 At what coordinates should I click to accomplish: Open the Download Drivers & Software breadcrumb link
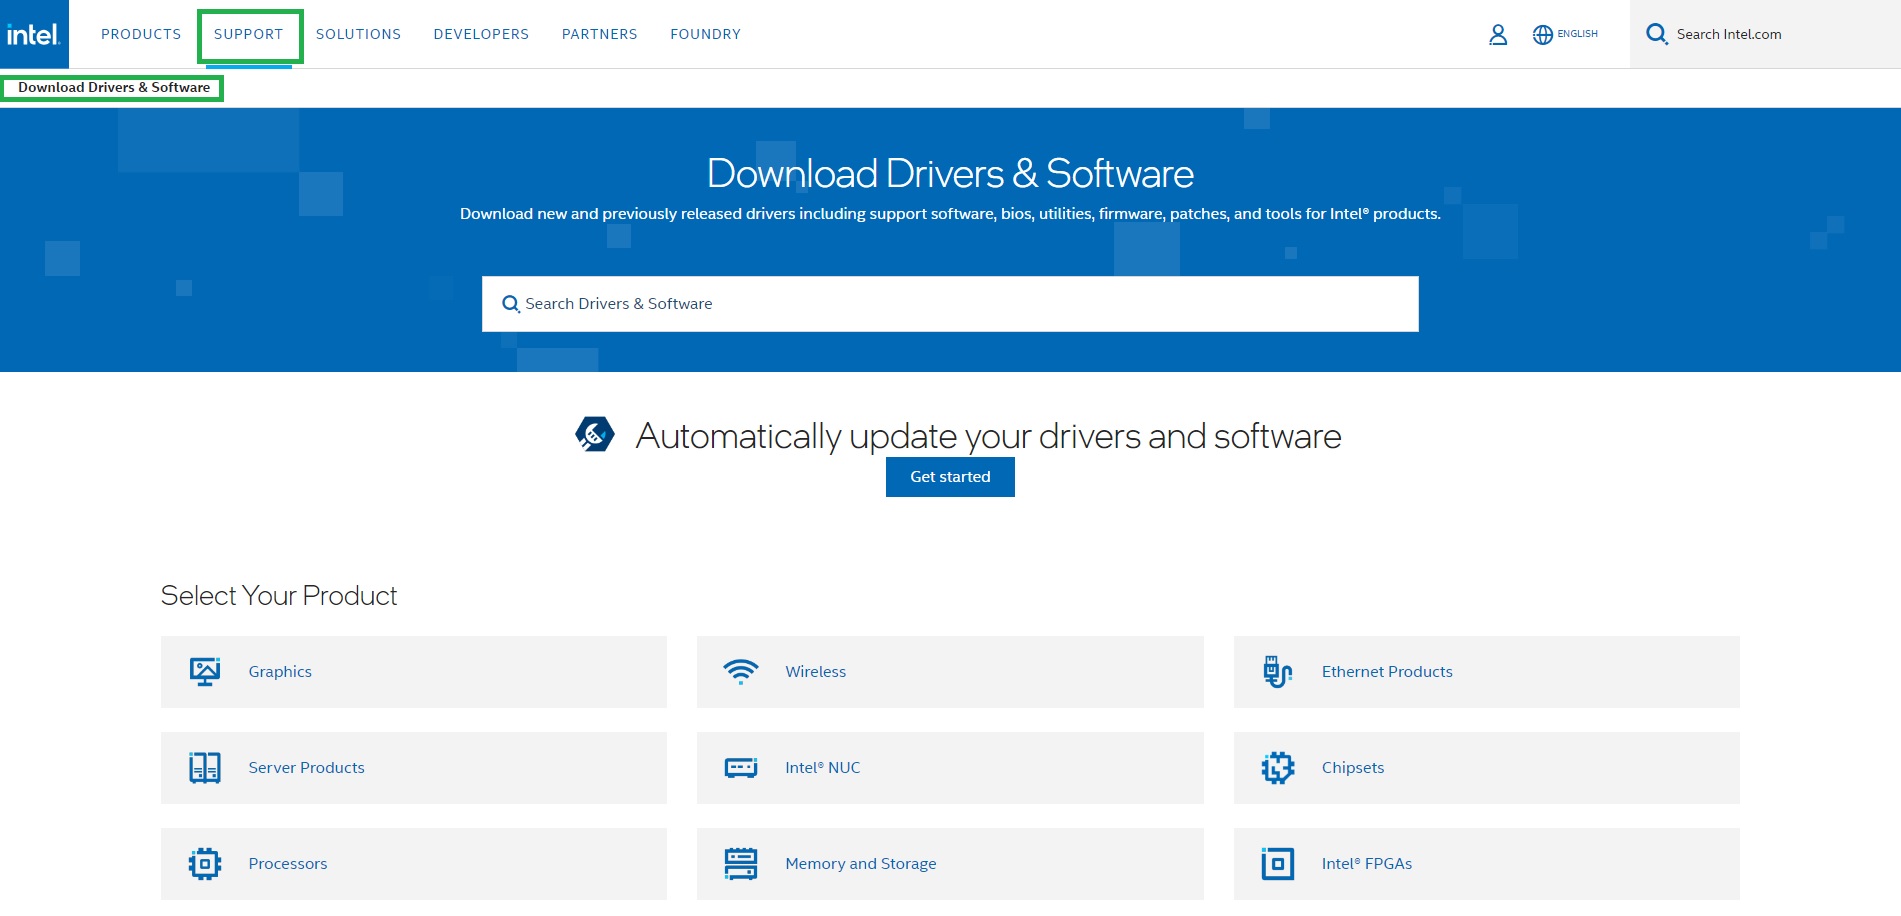pos(114,87)
